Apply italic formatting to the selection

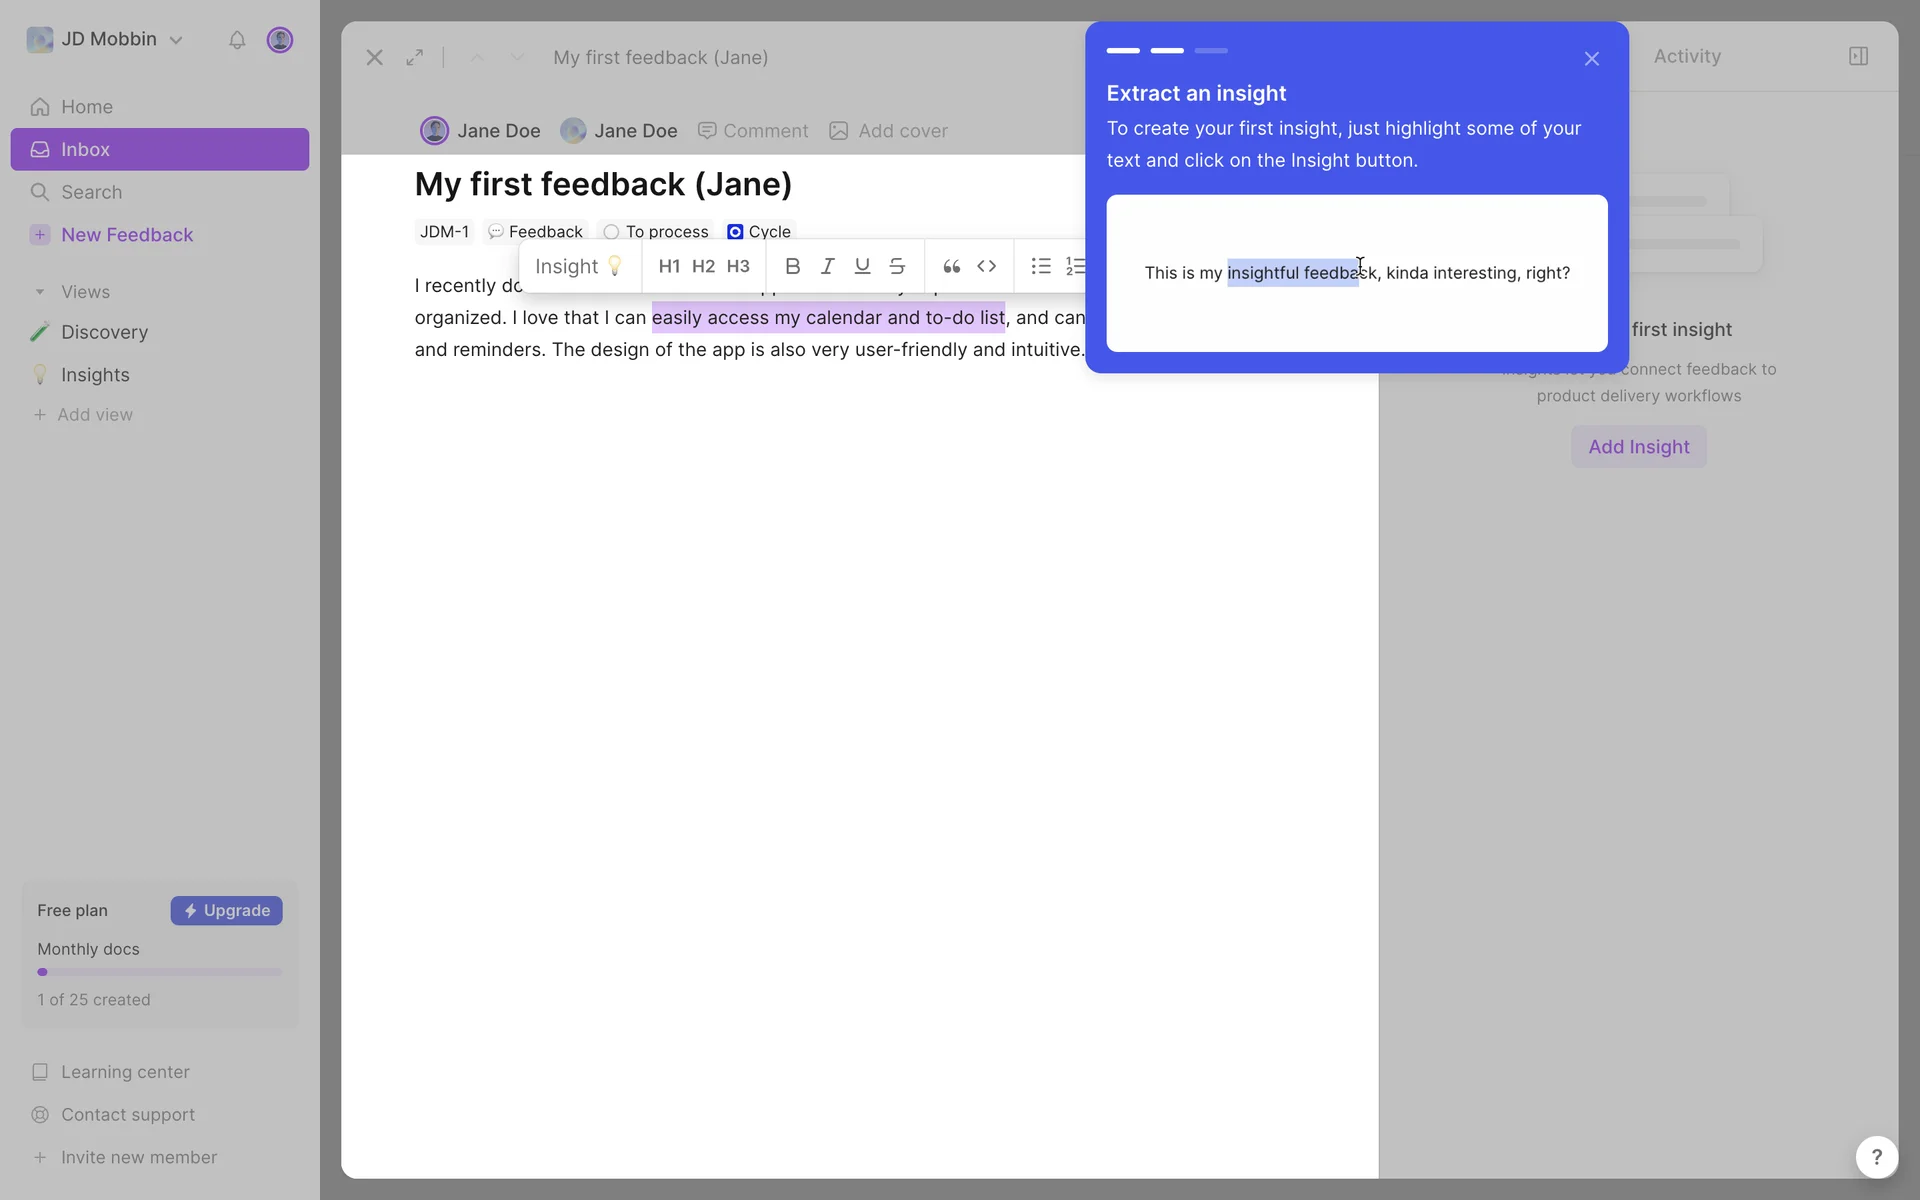pyautogui.click(x=827, y=266)
